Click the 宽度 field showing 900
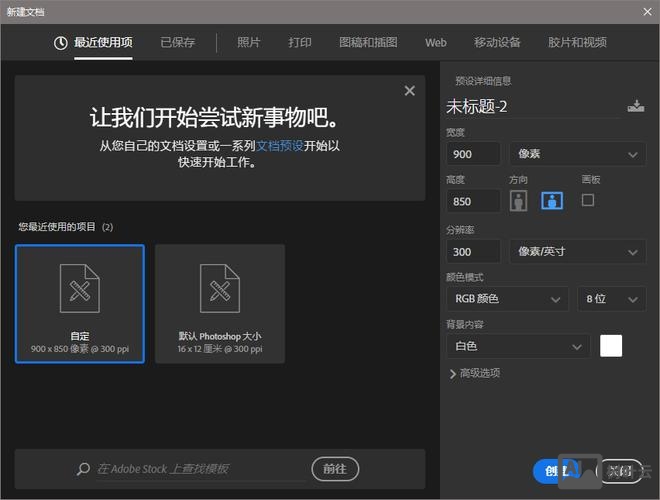The image size is (660, 500). (474, 154)
